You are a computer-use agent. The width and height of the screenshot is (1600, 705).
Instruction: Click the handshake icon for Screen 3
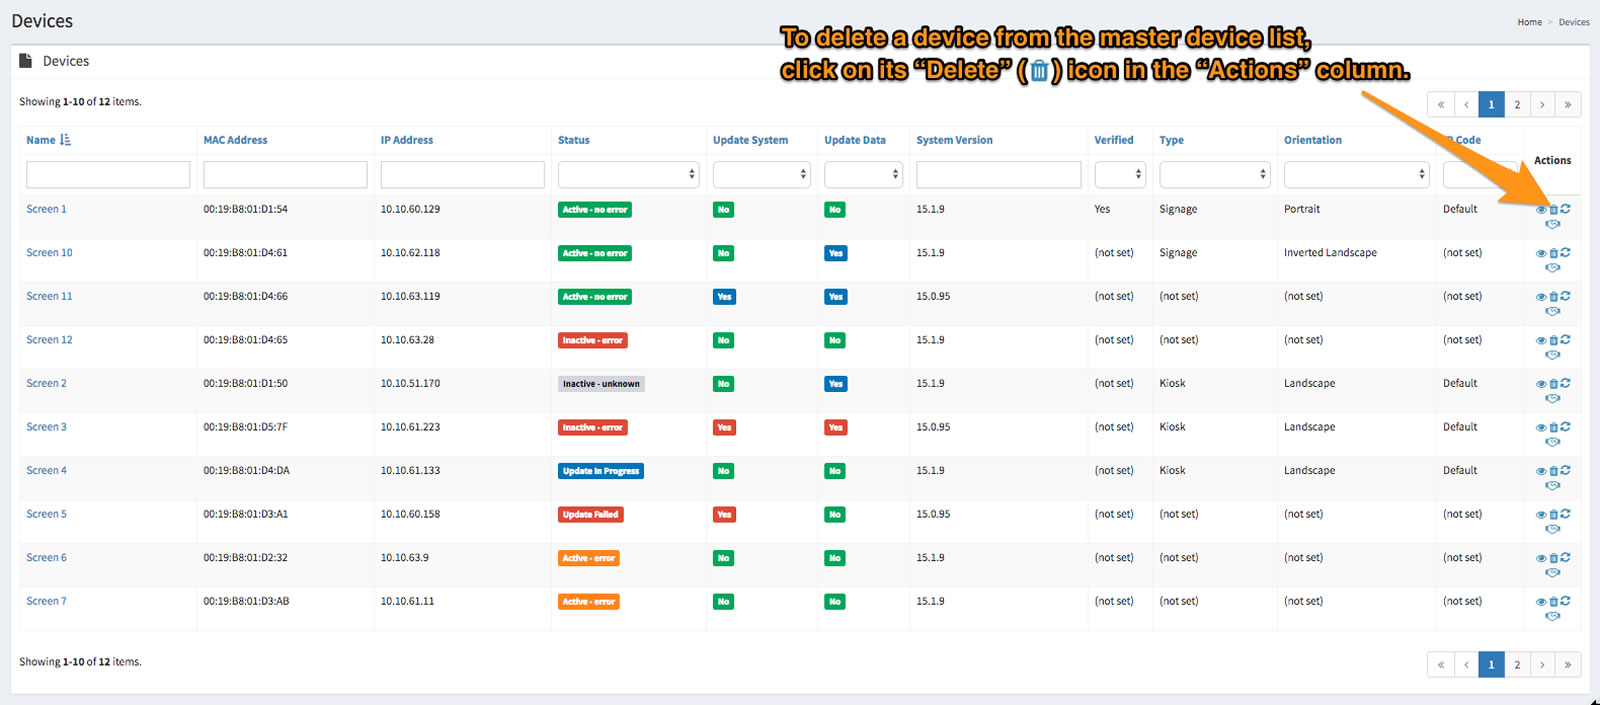(x=1552, y=442)
